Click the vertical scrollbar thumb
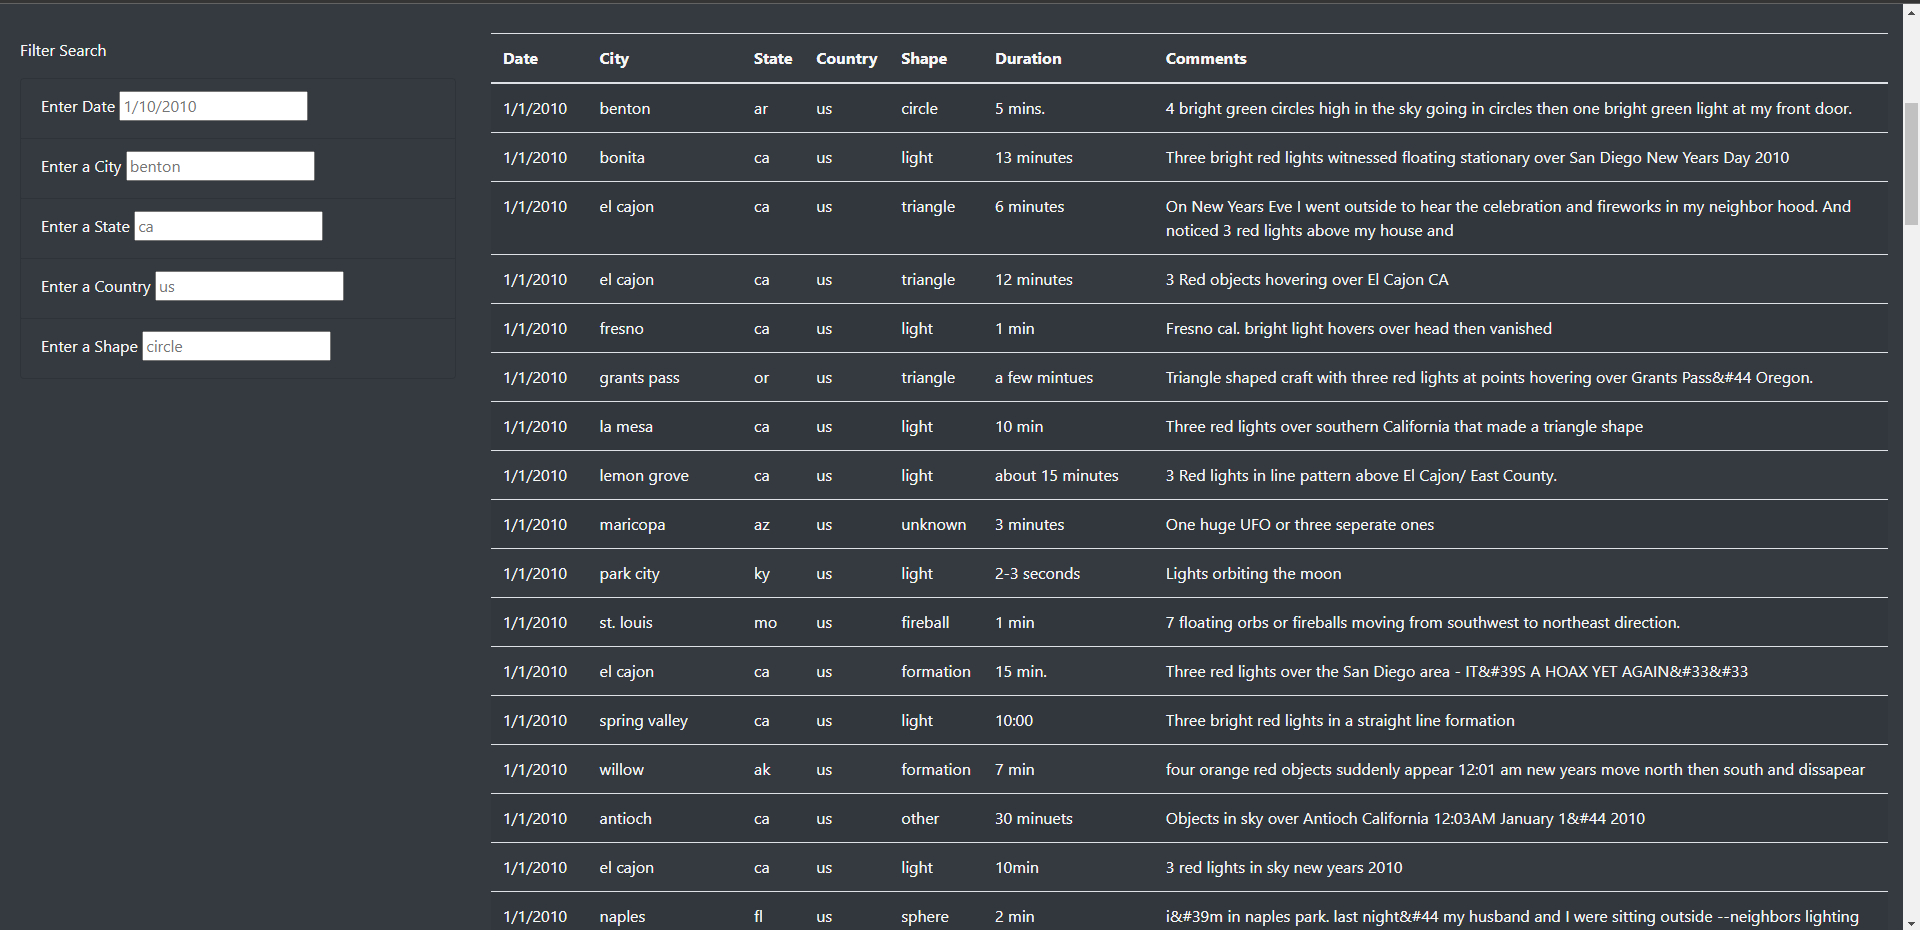This screenshot has width=1920, height=930. click(x=1911, y=165)
